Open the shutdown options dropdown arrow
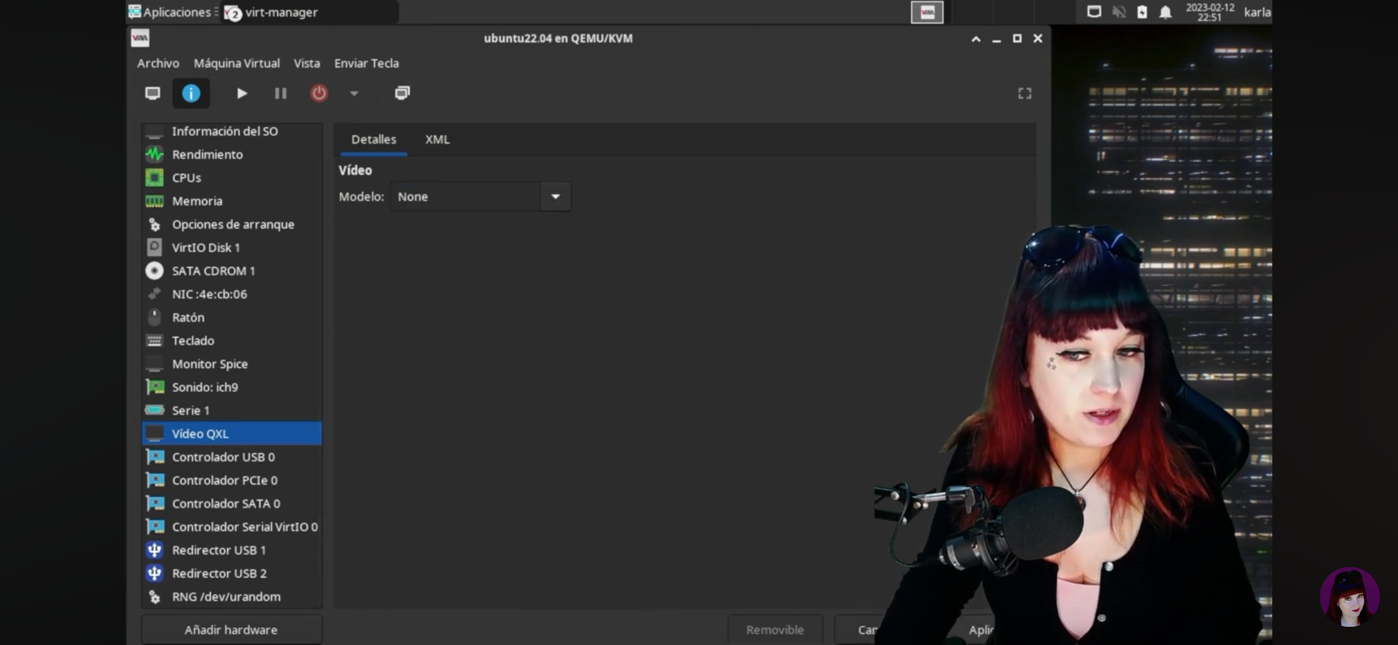This screenshot has height=645, width=1398. click(354, 93)
